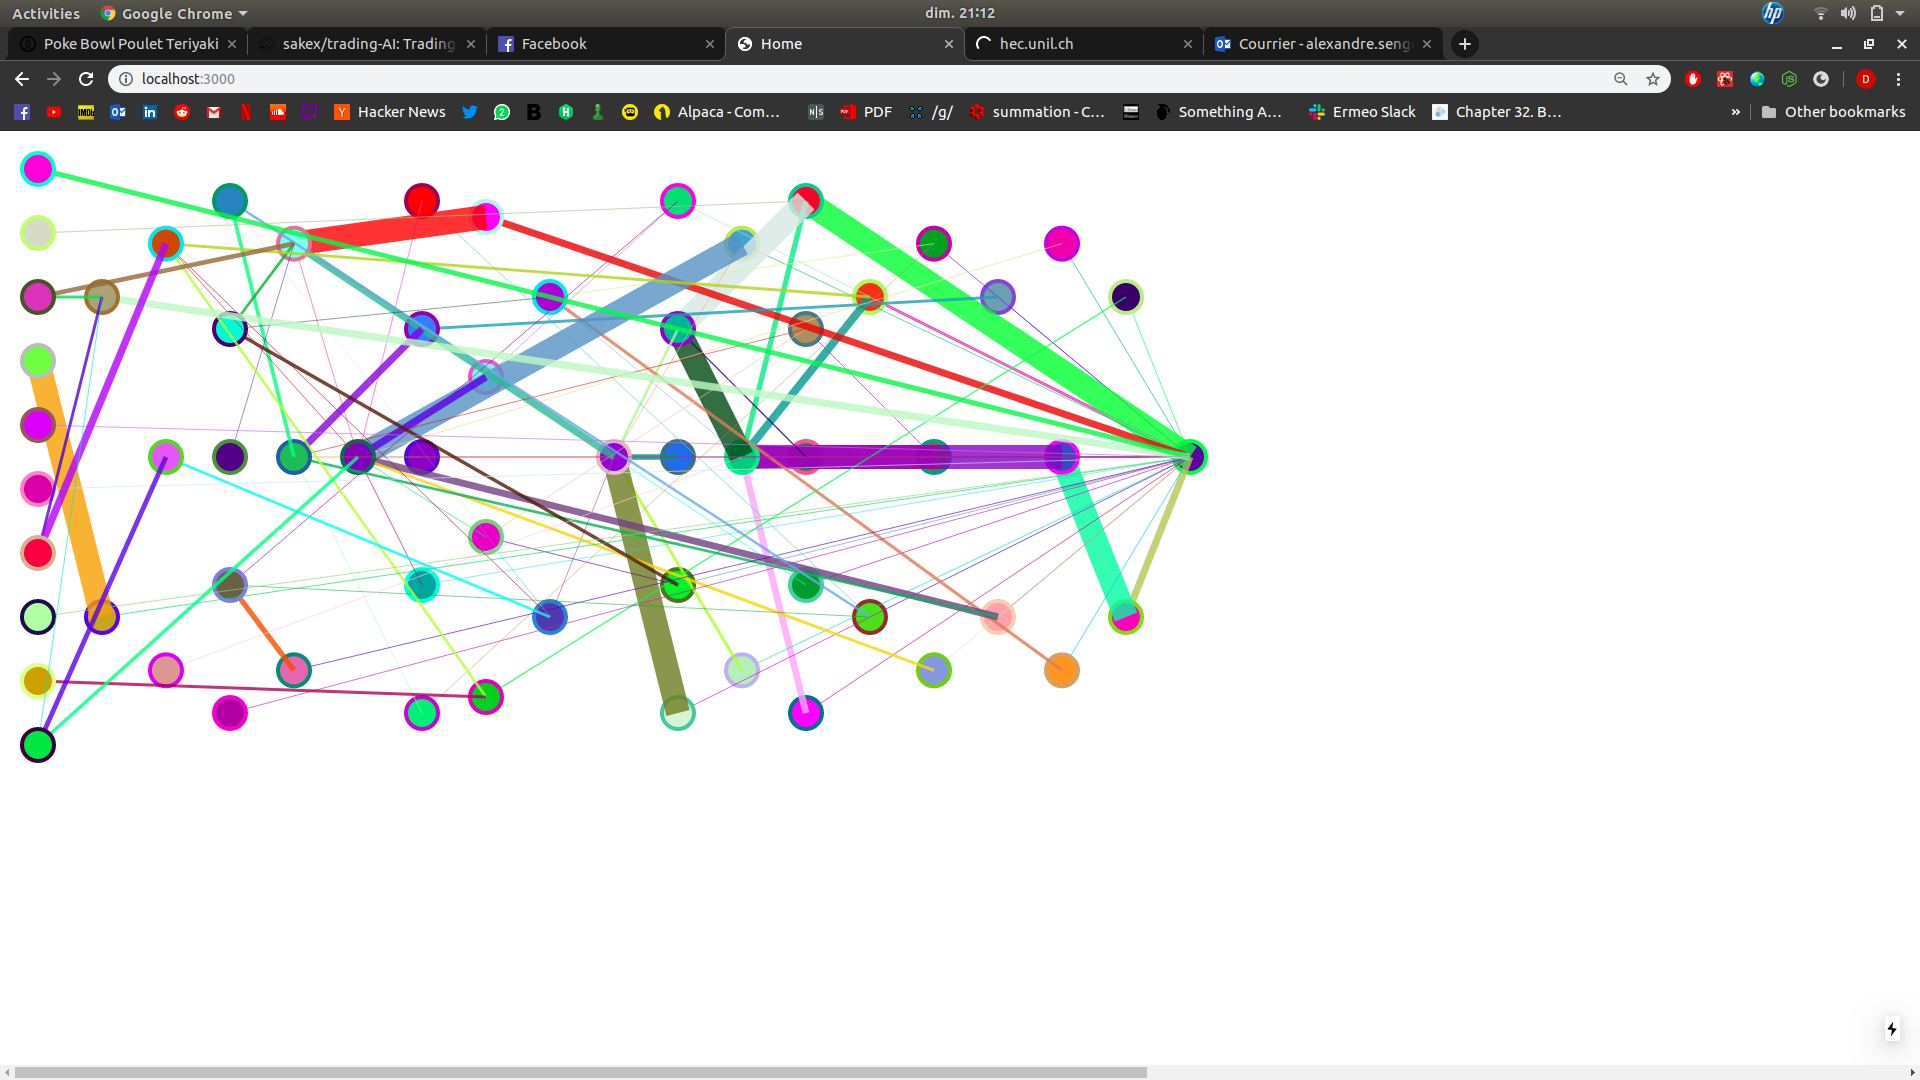Open the Gmail bookmark icon
Screen dimensions: 1920x1080
pos(214,112)
